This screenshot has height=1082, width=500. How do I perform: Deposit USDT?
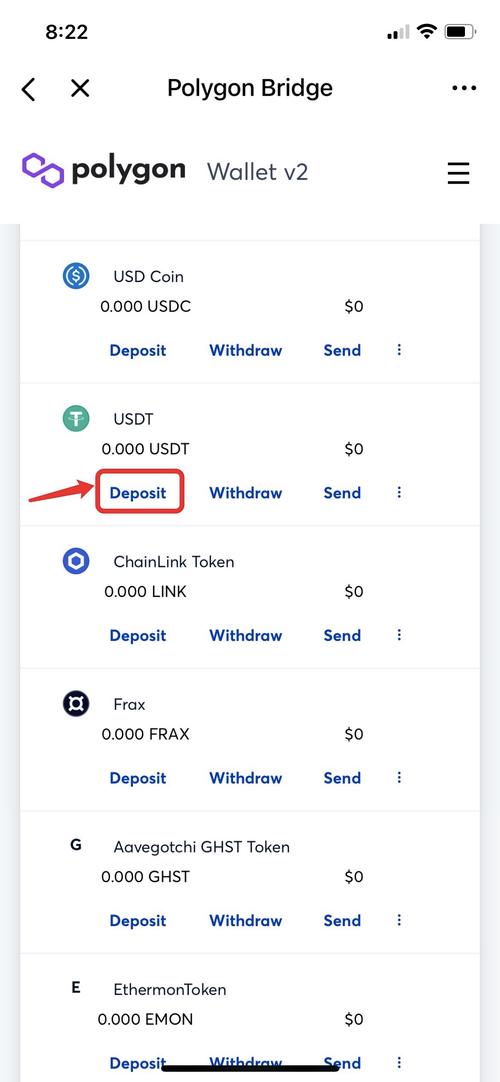(x=139, y=493)
